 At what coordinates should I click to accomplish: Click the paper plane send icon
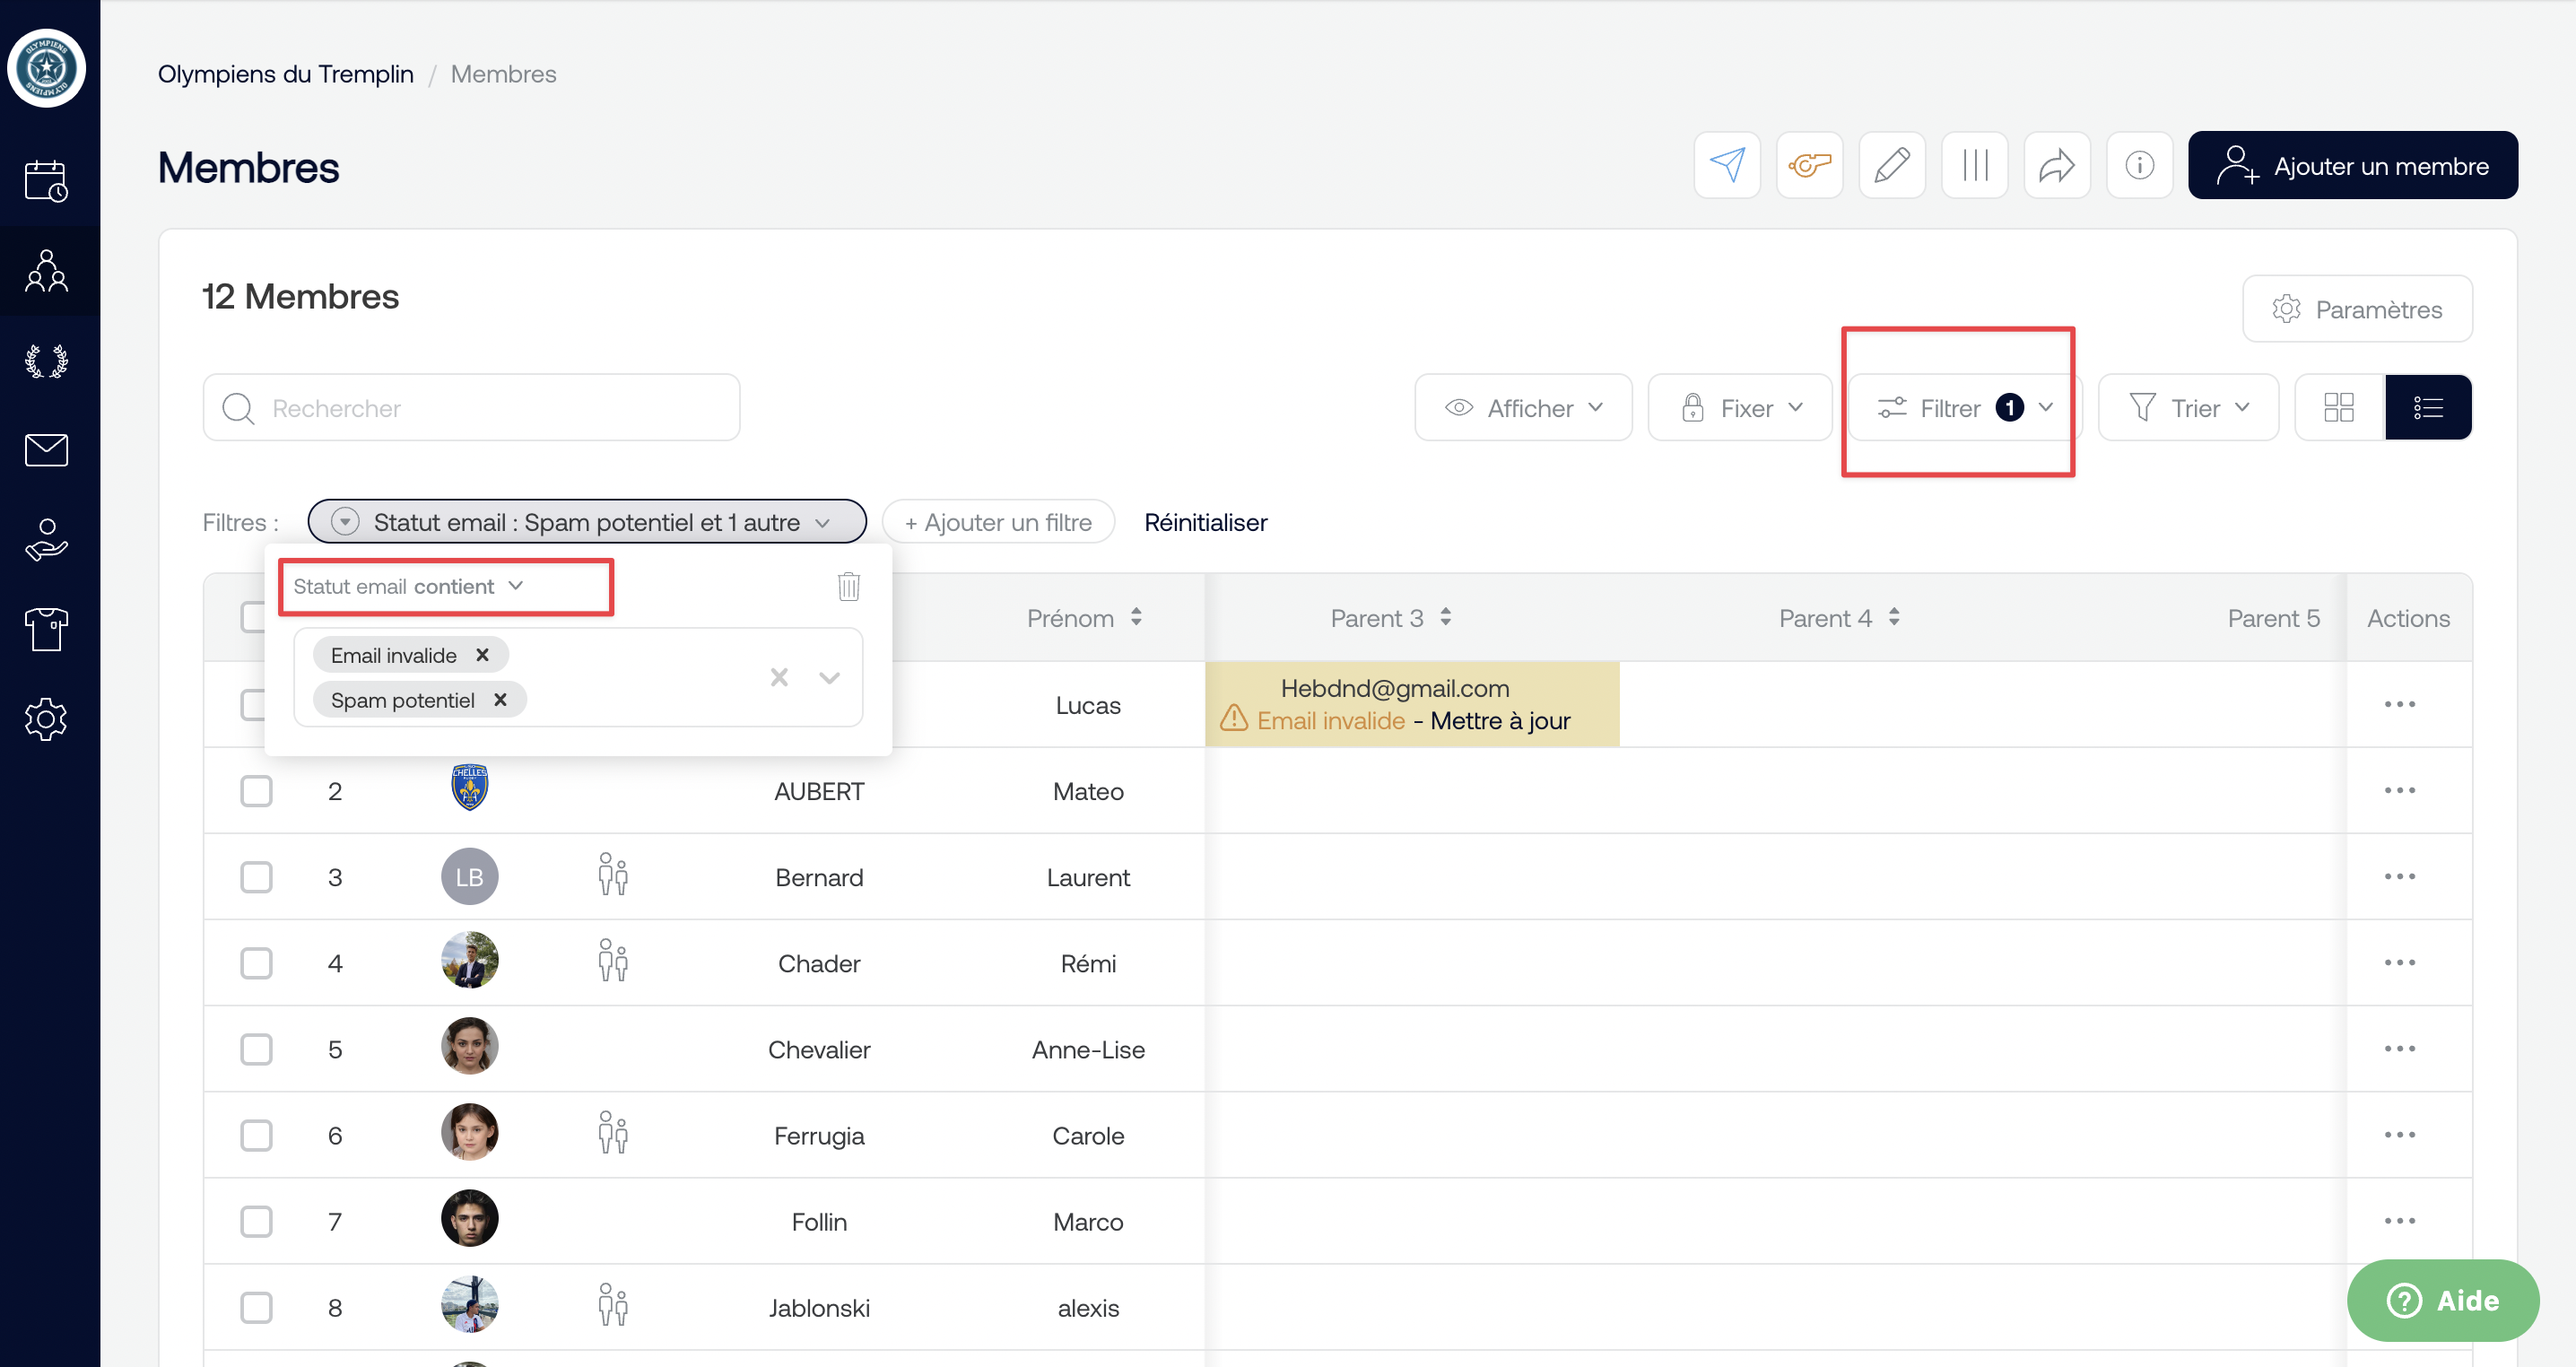[x=1727, y=165]
